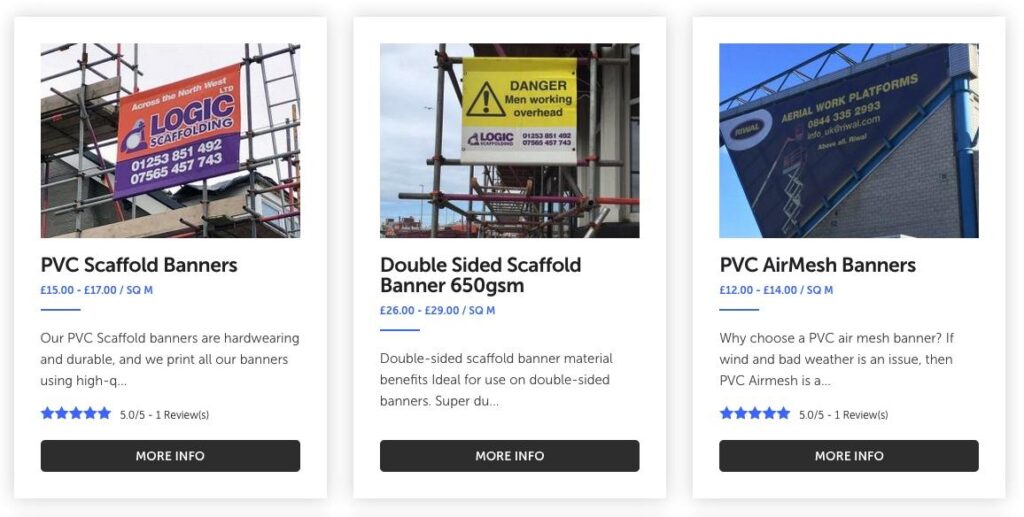Click the 'Double-sided scaffold banner material' description
Screen dimensions: 1024x517
coord(496,379)
